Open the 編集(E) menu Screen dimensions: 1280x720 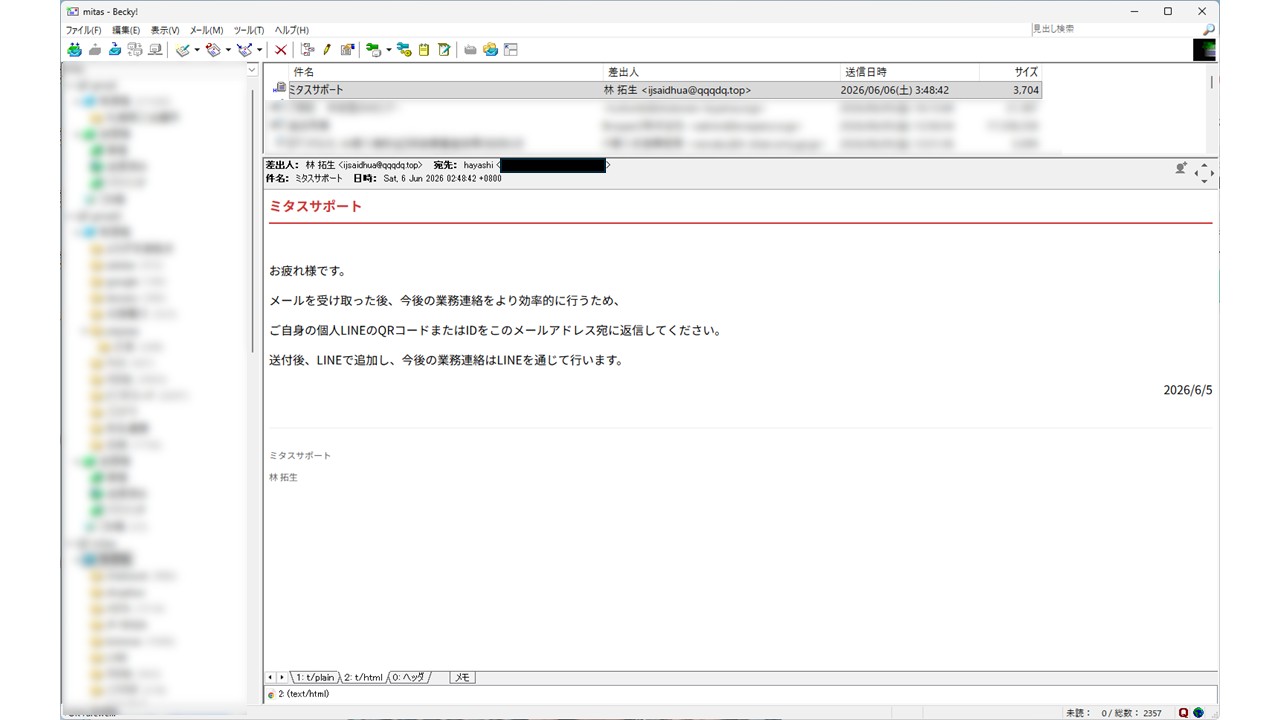(x=126, y=30)
